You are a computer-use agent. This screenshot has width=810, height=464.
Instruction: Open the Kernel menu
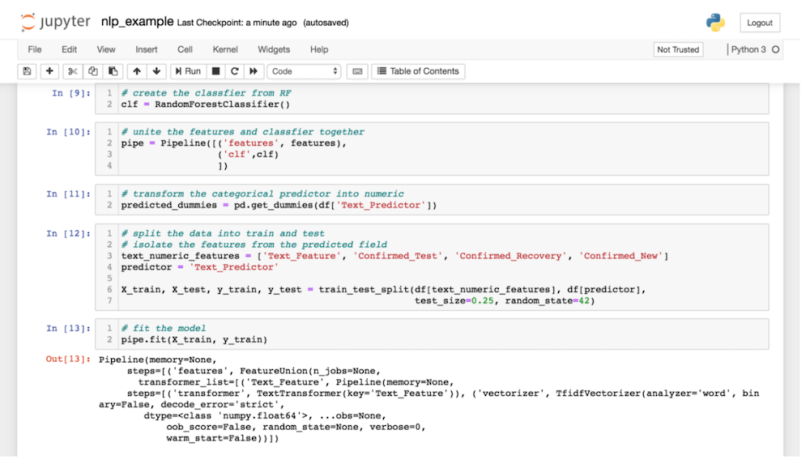tap(225, 50)
